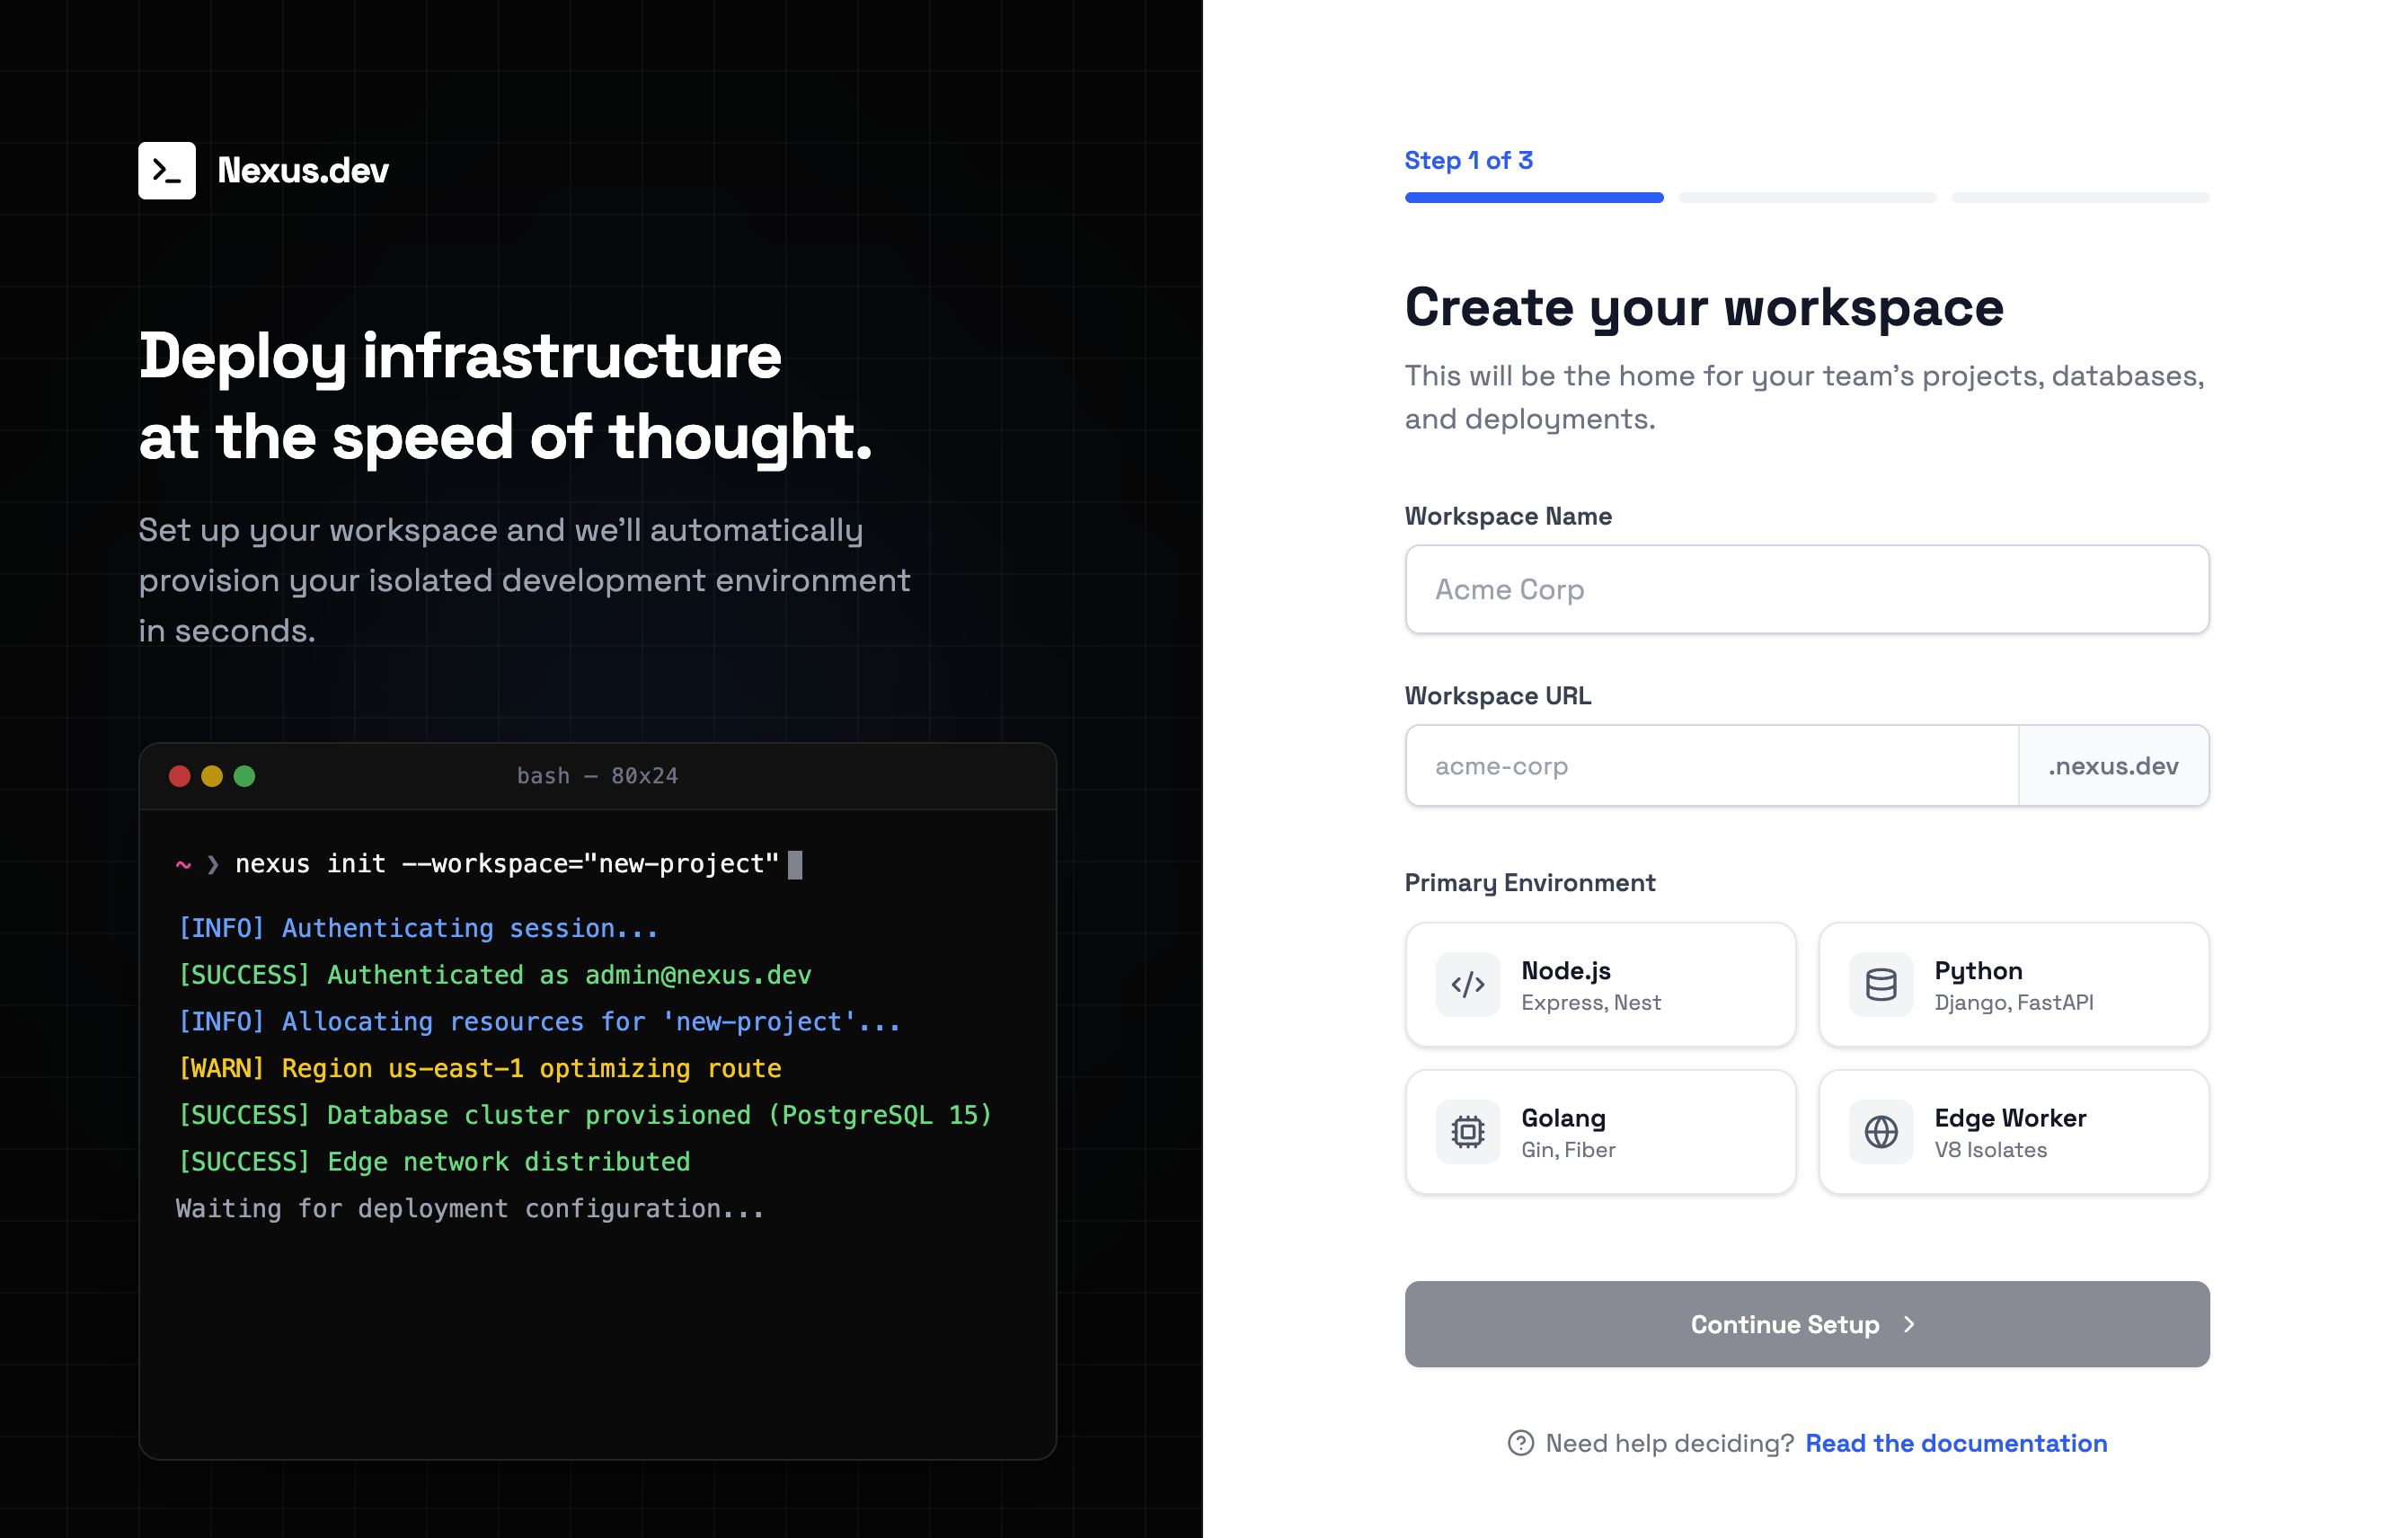The image size is (2408, 1538).
Task: Click the Workspace Name input field
Action: click(1806, 589)
